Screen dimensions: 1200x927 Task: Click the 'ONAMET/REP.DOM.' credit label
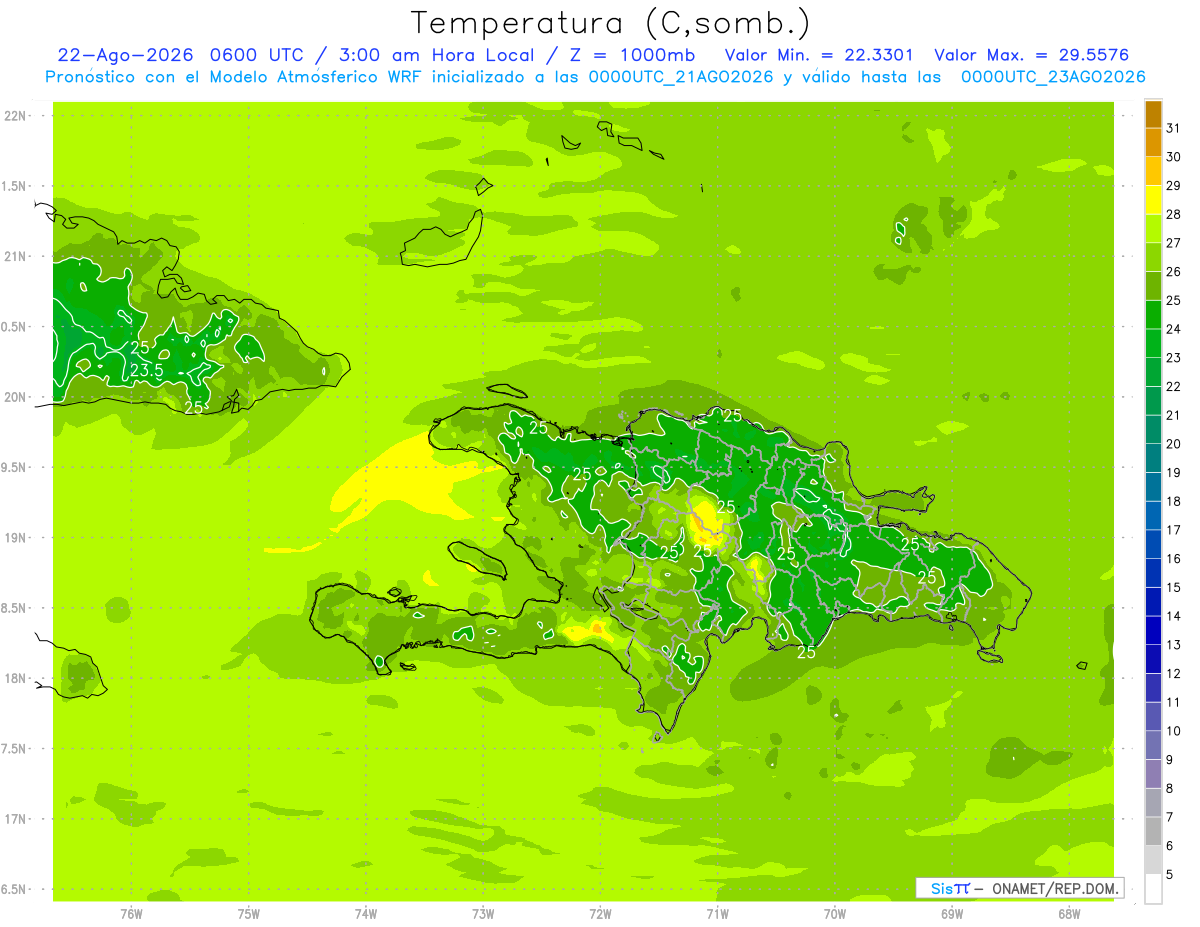(1055, 888)
